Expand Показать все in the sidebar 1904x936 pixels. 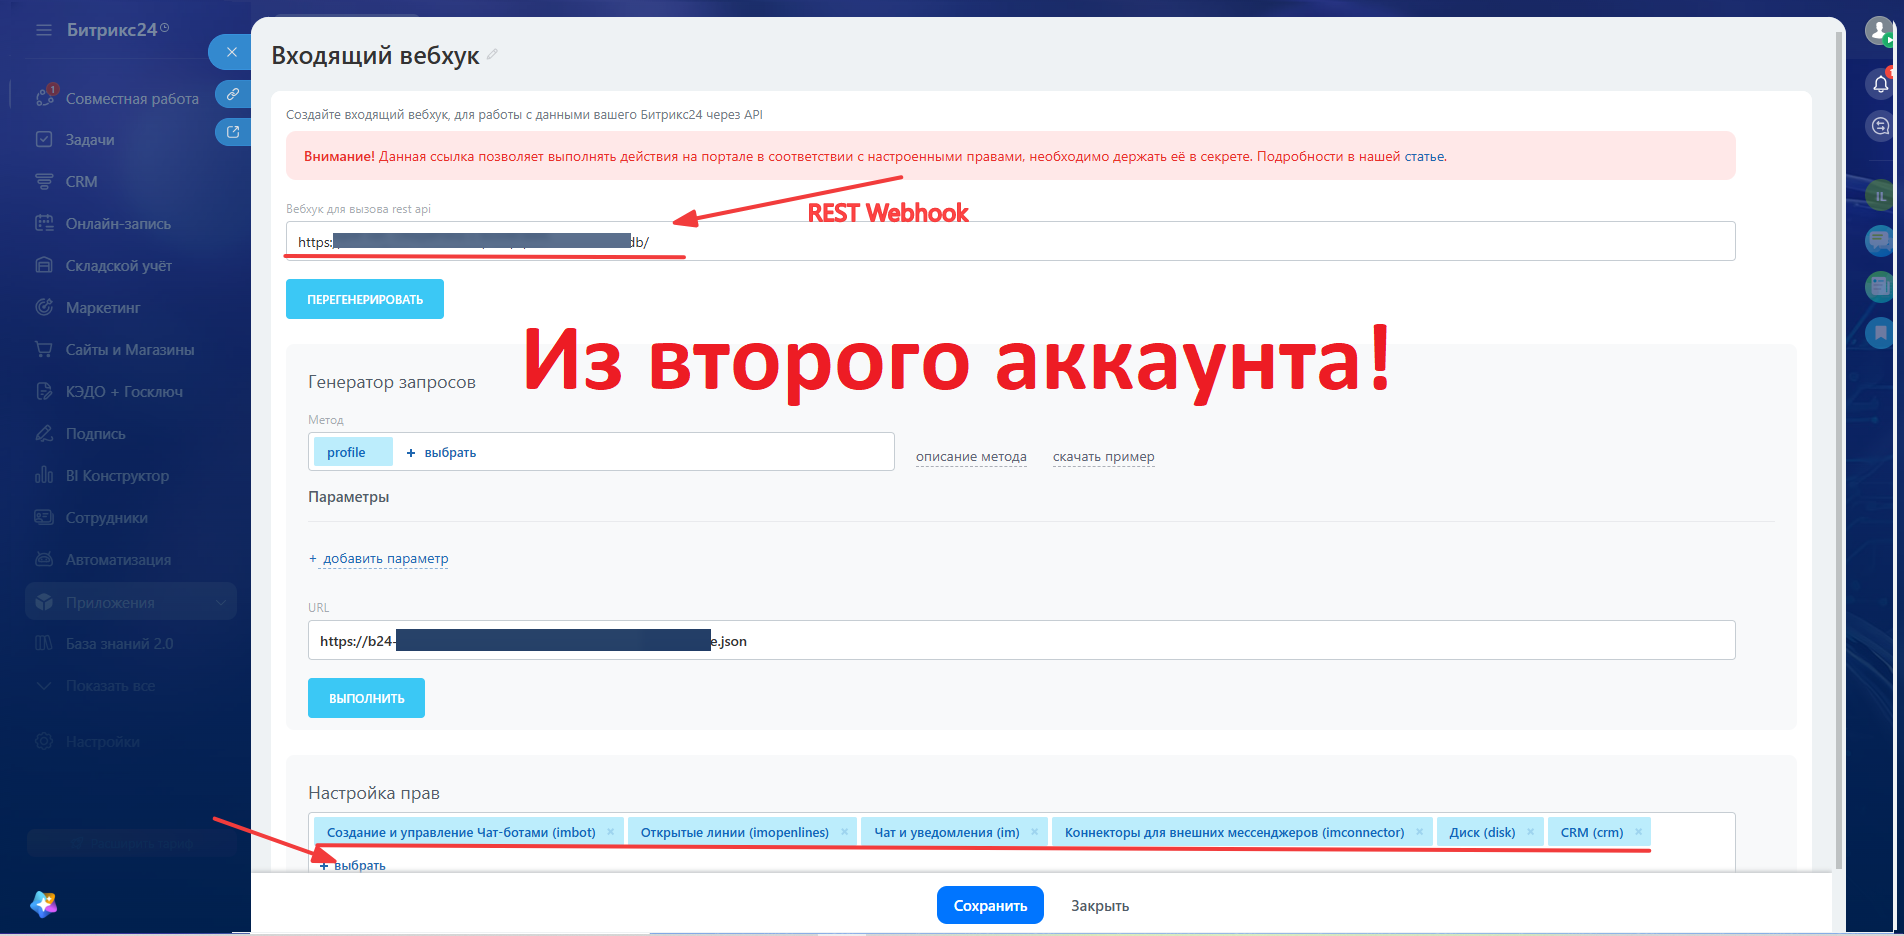pyautogui.click(x=110, y=686)
